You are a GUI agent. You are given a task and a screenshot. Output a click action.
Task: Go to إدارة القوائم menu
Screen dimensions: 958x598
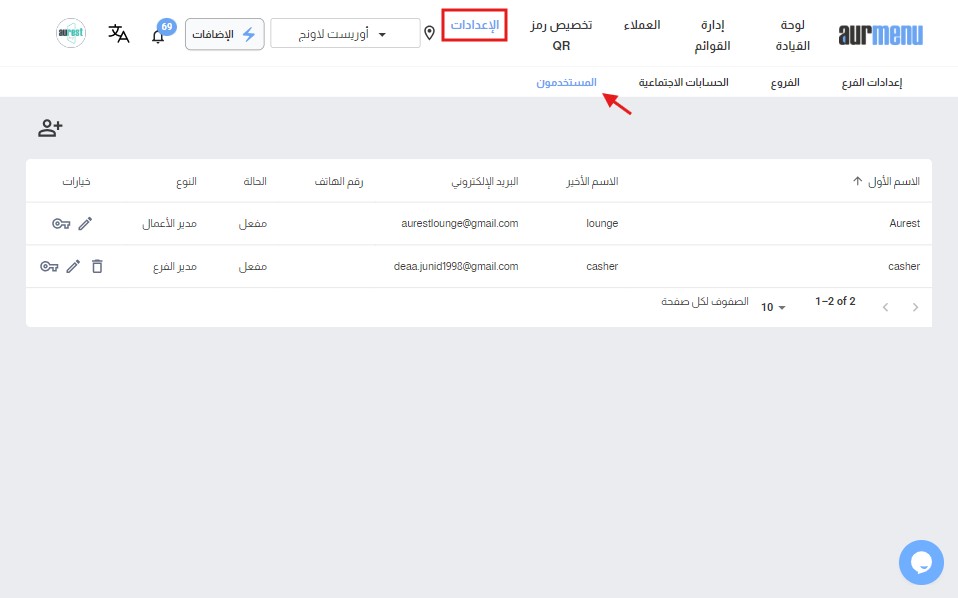713,35
